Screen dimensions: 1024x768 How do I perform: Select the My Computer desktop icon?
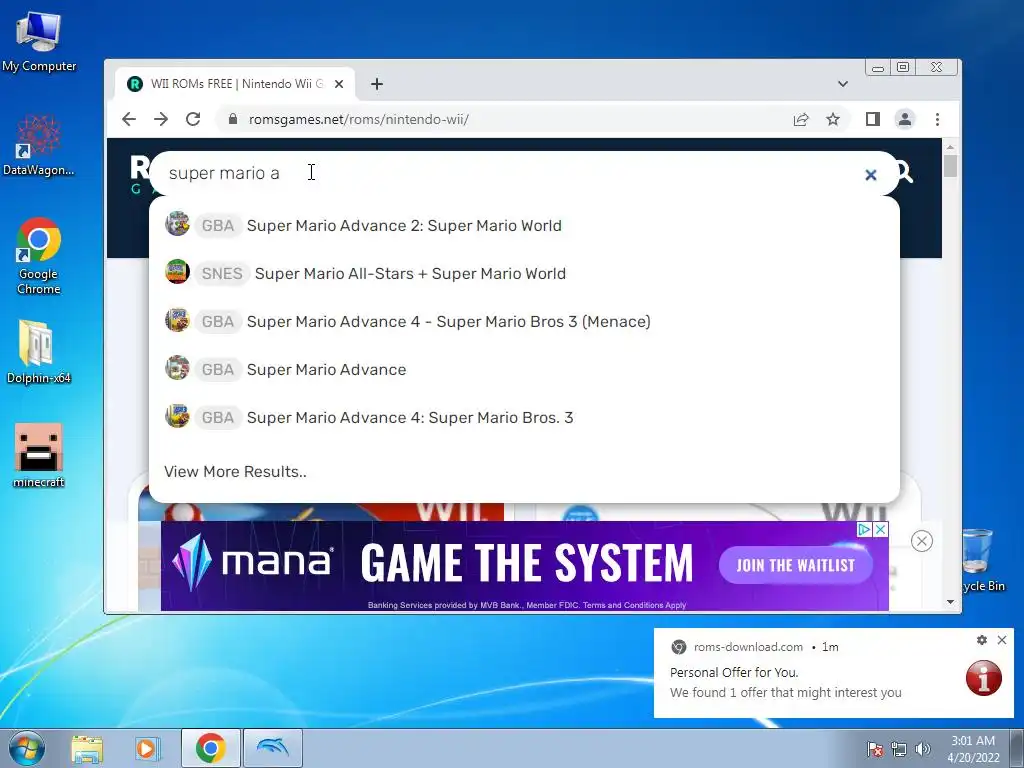click(x=39, y=40)
